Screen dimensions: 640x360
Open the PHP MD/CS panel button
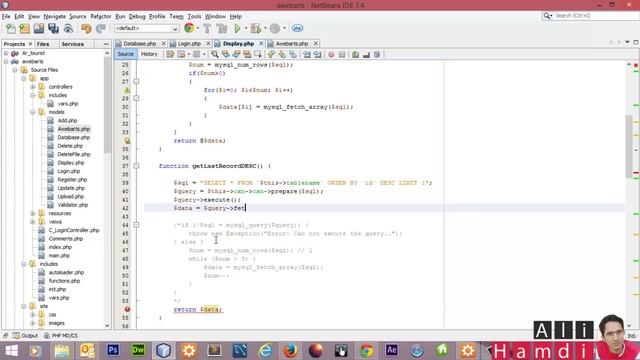pyautogui.click(x=61, y=336)
